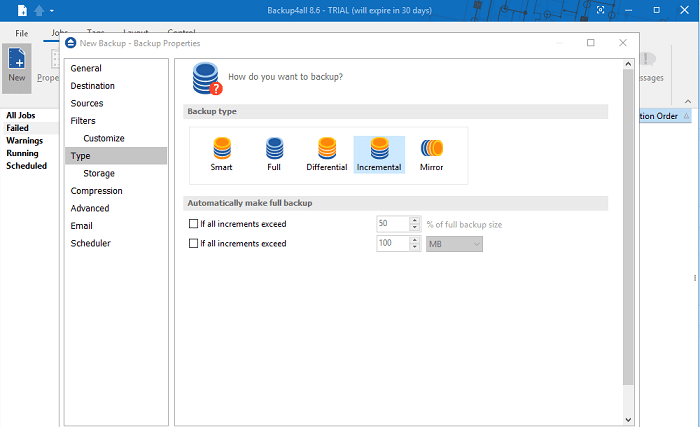Choose the Full backup type icon
Screen dimensions: 700x427
pyautogui.click(x=273, y=149)
